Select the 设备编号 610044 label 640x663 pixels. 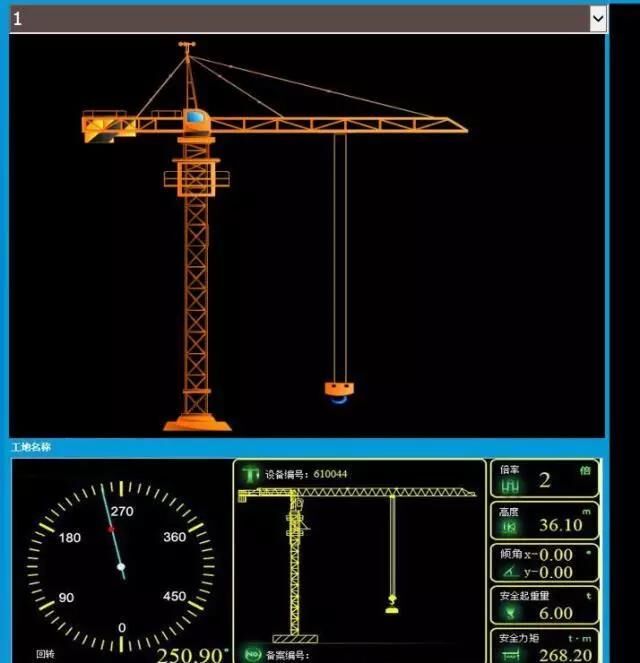point(306,473)
